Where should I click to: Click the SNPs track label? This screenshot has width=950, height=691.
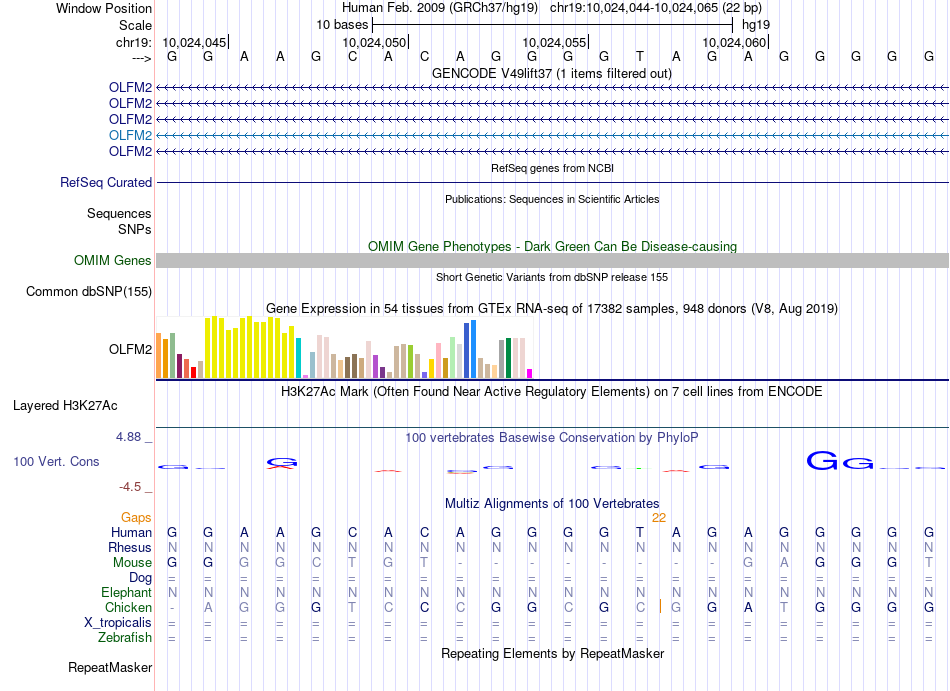point(135,230)
